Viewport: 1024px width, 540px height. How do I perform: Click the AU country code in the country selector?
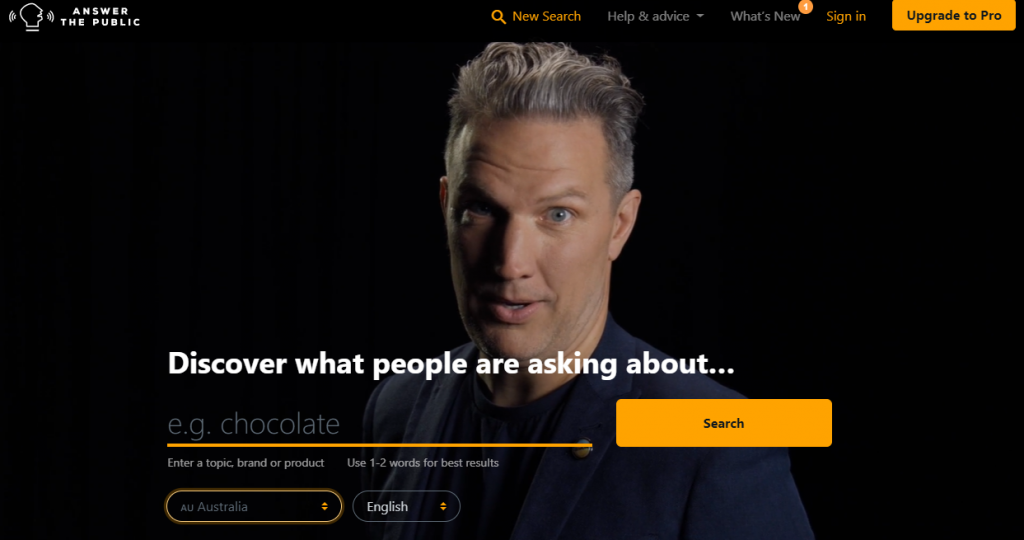point(187,507)
